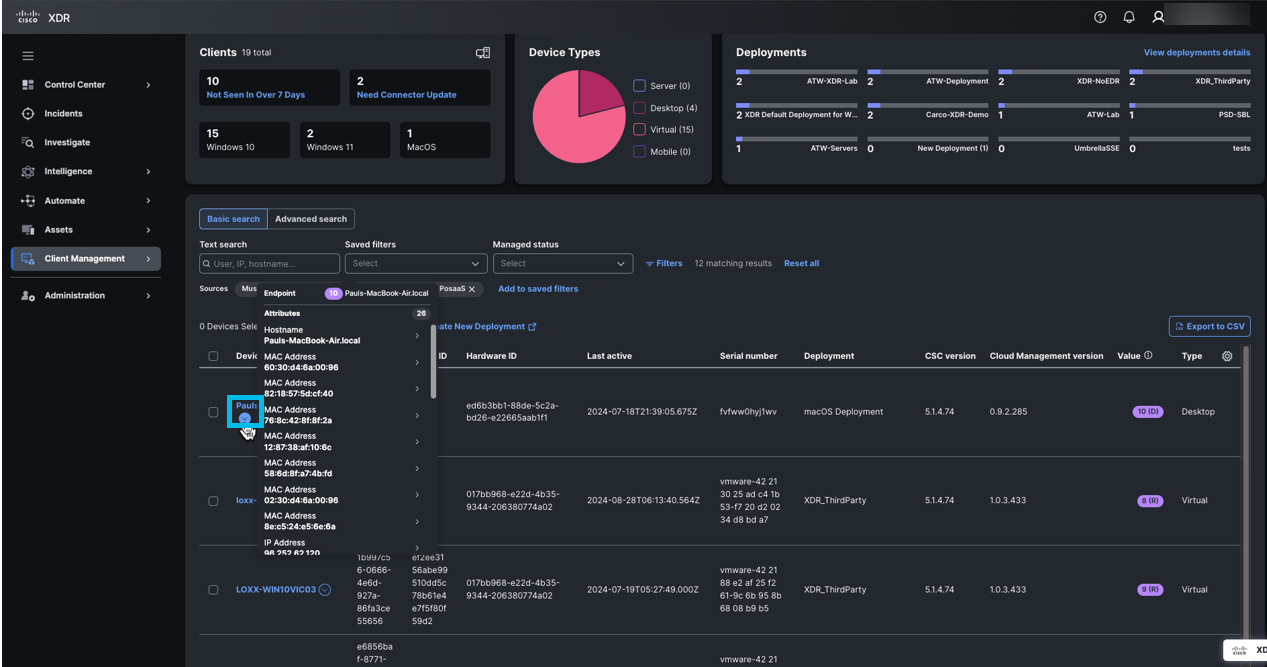Click the Investigate sidebar icon
1267x667 pixels.
tap(28, 143)
